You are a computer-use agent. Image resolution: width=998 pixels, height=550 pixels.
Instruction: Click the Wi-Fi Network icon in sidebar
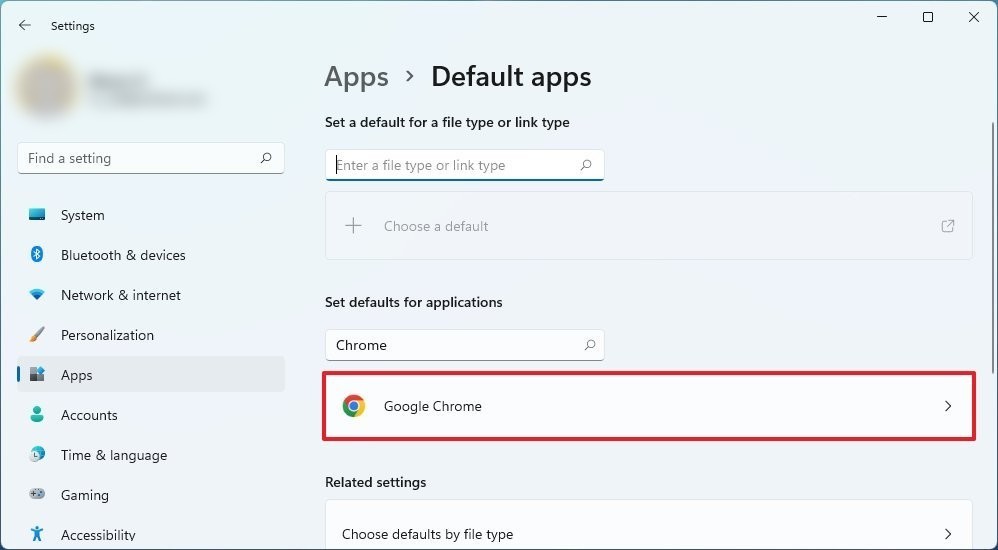(x=37, y=295)
